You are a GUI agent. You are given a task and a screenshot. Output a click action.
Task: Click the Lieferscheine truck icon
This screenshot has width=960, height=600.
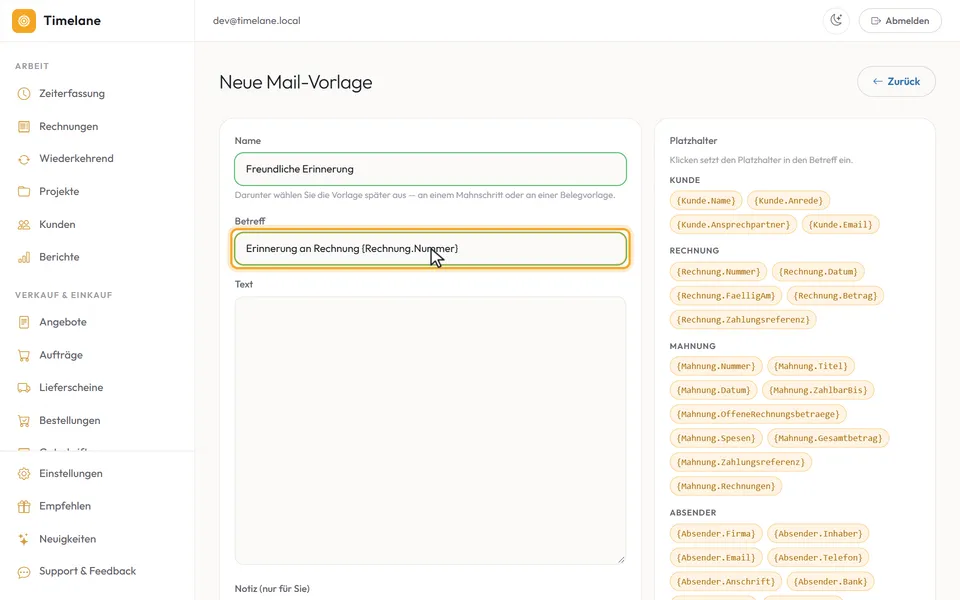click(x=24, y=388)
